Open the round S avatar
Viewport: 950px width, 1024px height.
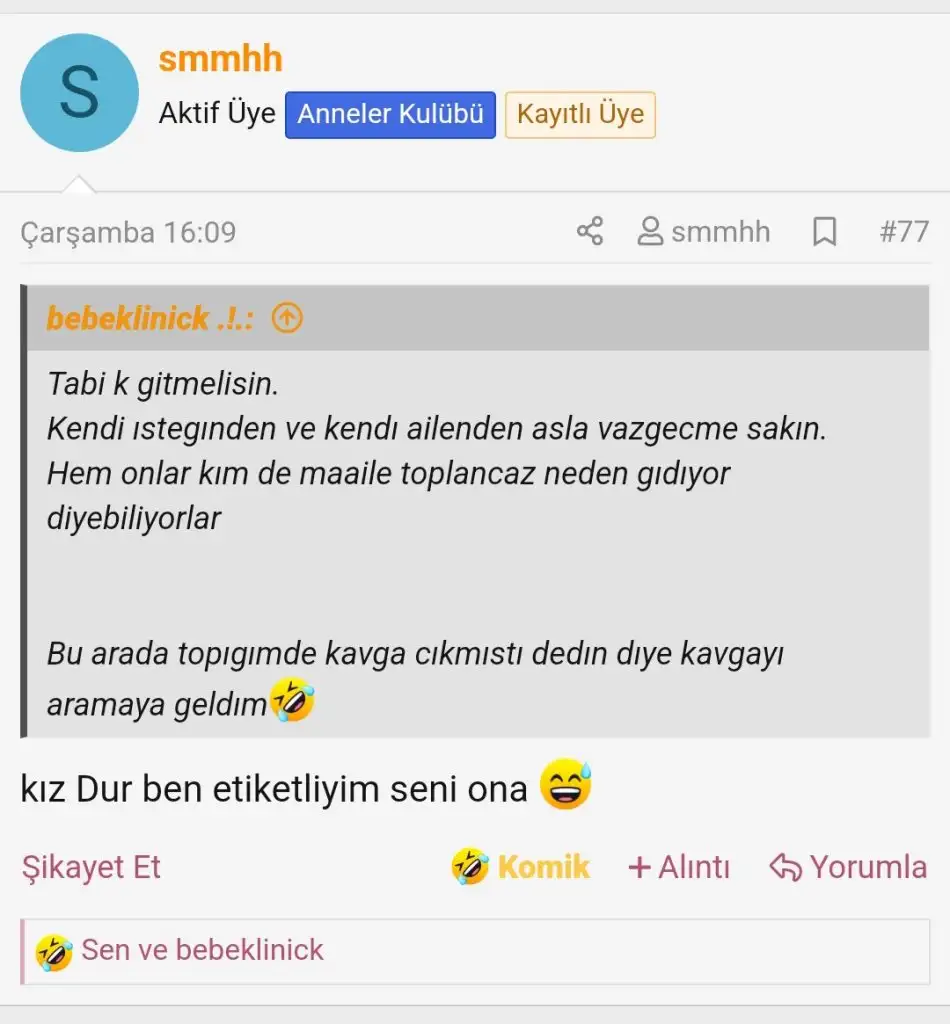point(79,93)
